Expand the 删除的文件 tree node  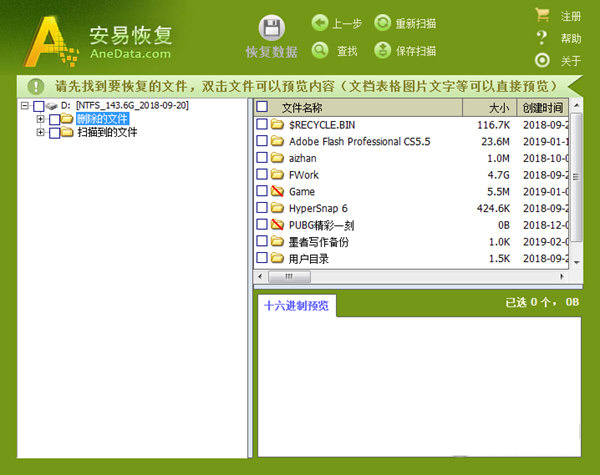tap(41, 119)
